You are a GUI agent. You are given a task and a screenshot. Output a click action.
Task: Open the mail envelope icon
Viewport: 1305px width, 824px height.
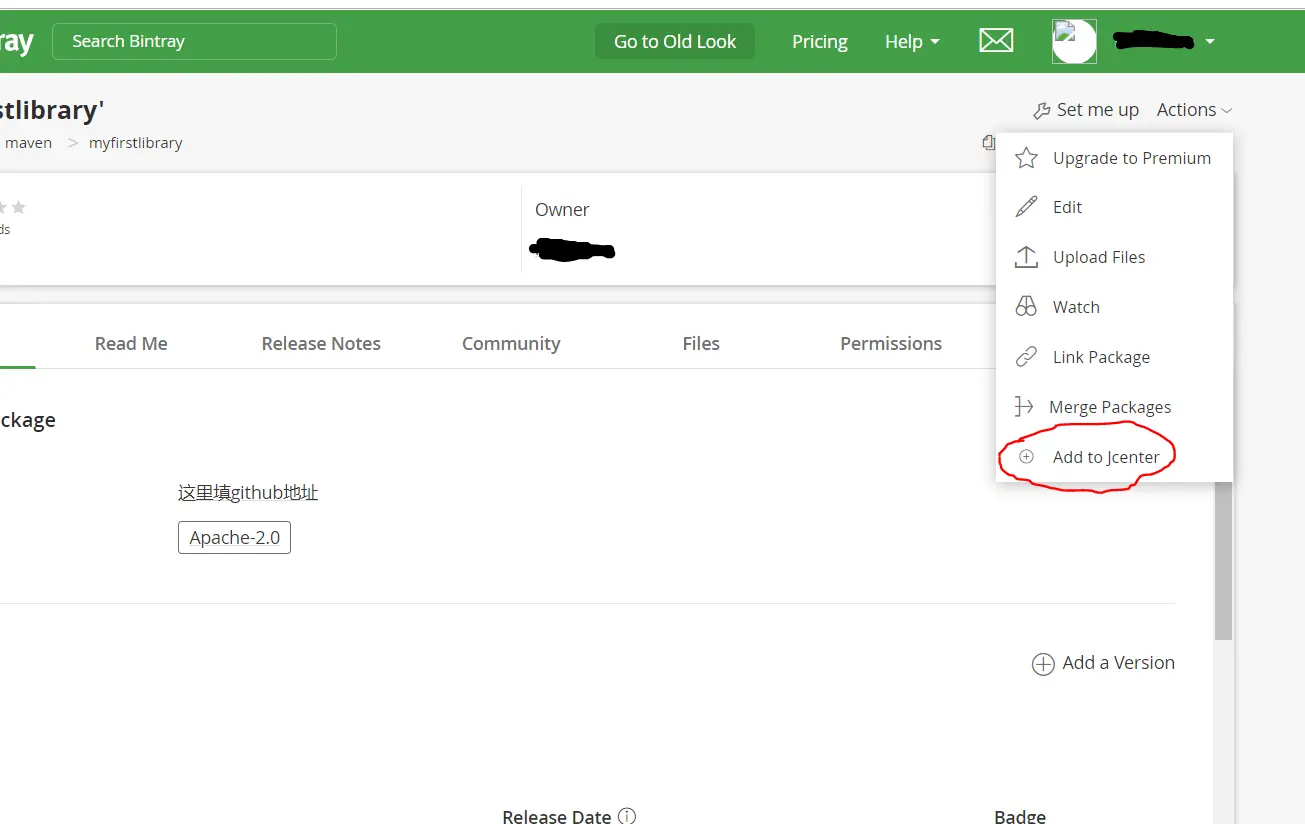point(995,41)
